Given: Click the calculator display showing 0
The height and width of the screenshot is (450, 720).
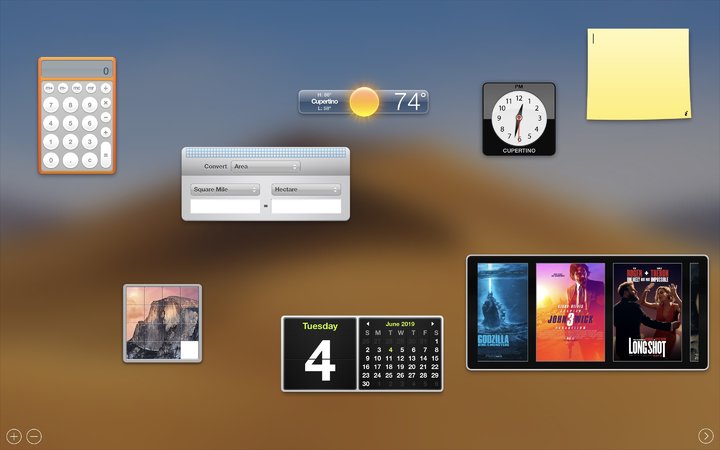Looking at the screenshot, I should click(77, 70).
